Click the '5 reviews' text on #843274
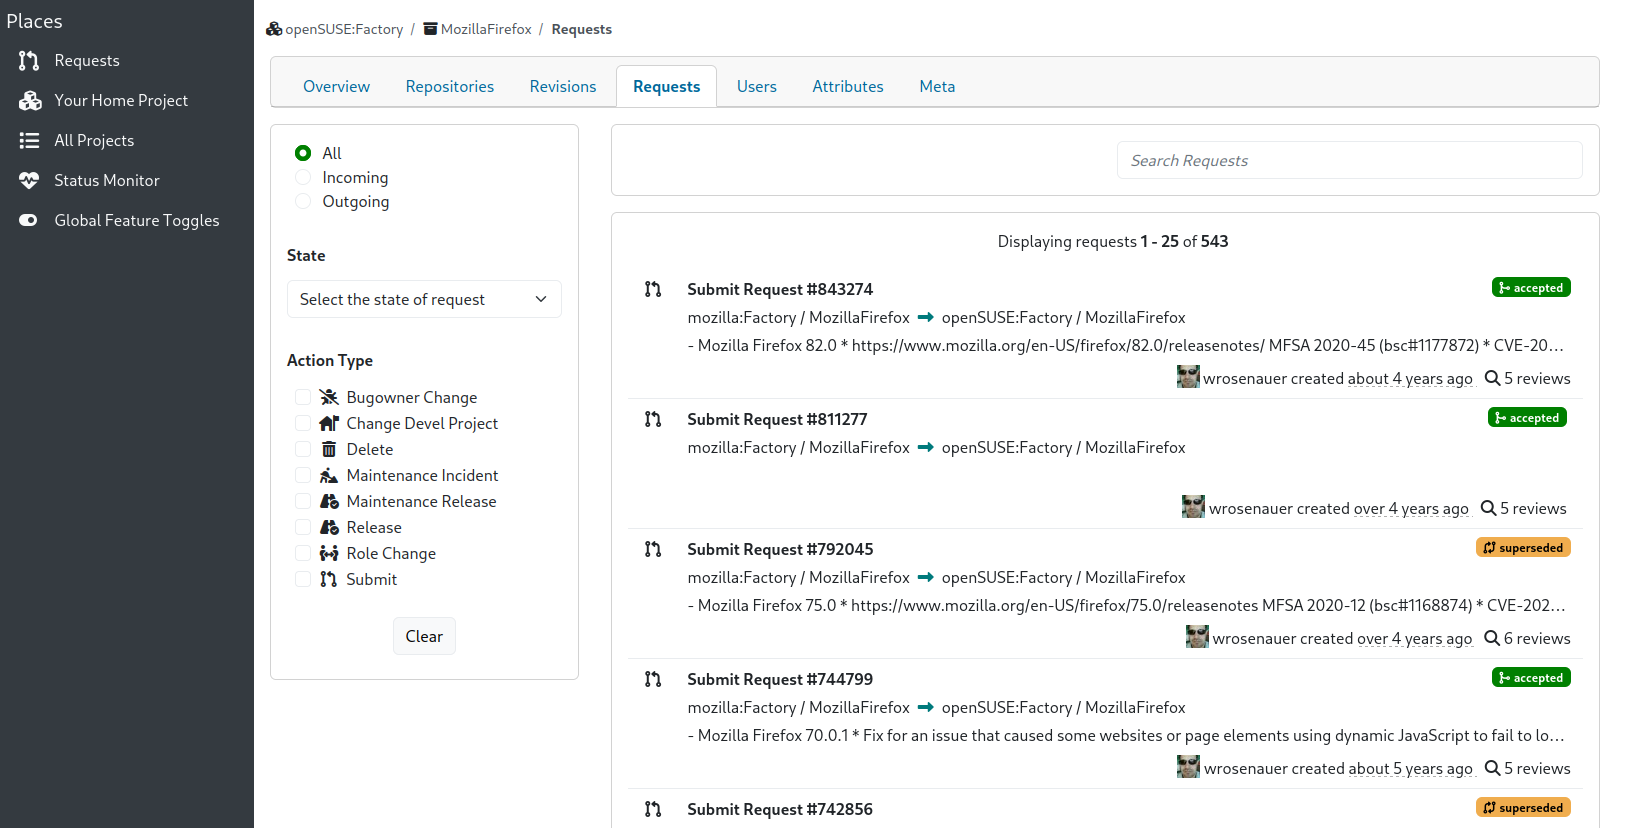This screenshot has height=828, width=1640. pyautogui.click(x=1537, y=378)
